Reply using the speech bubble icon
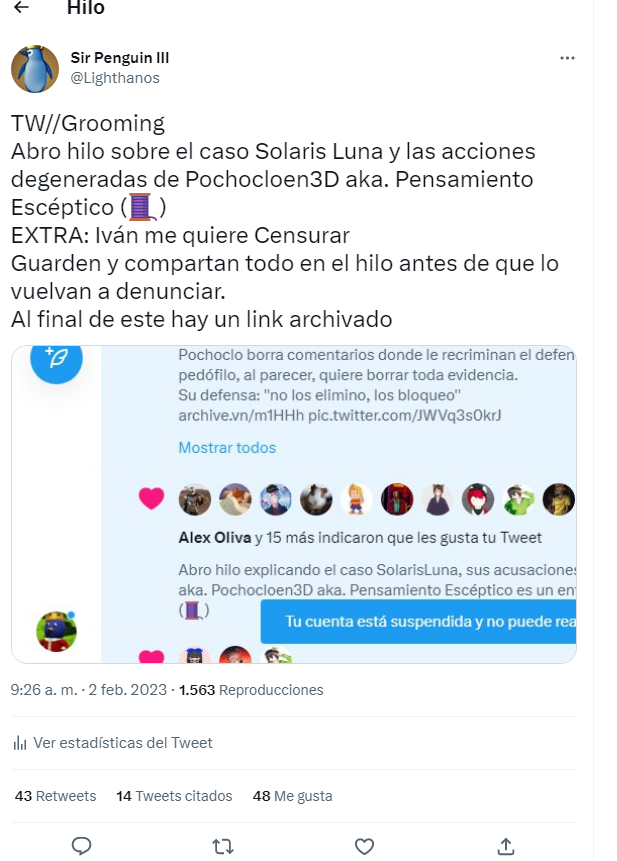This screenshot has width=617, height=861. point(81,846)
